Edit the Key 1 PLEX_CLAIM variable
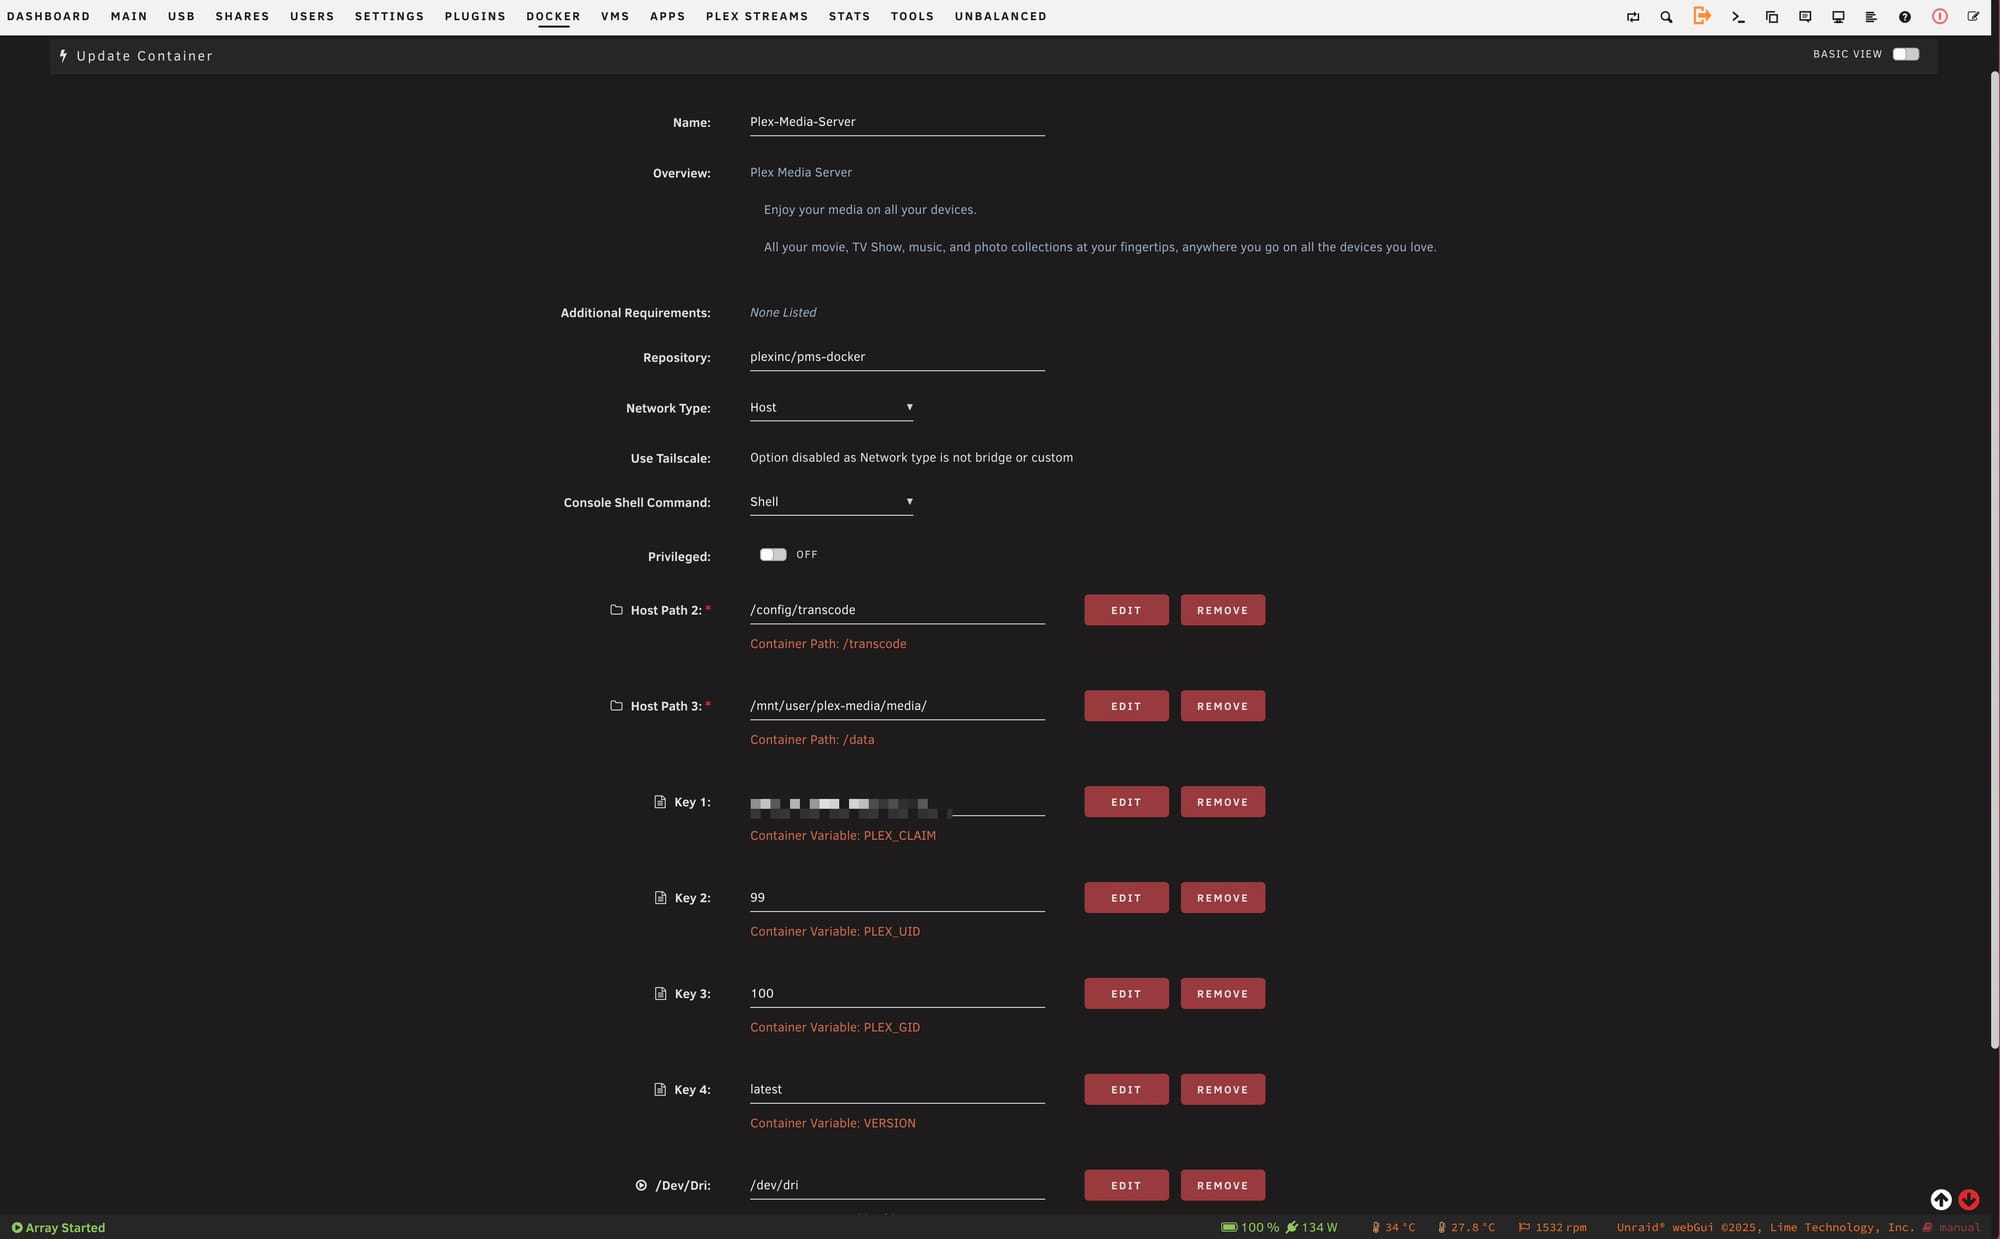Screen dimensions: 2000x1239 click(1126, 802)
